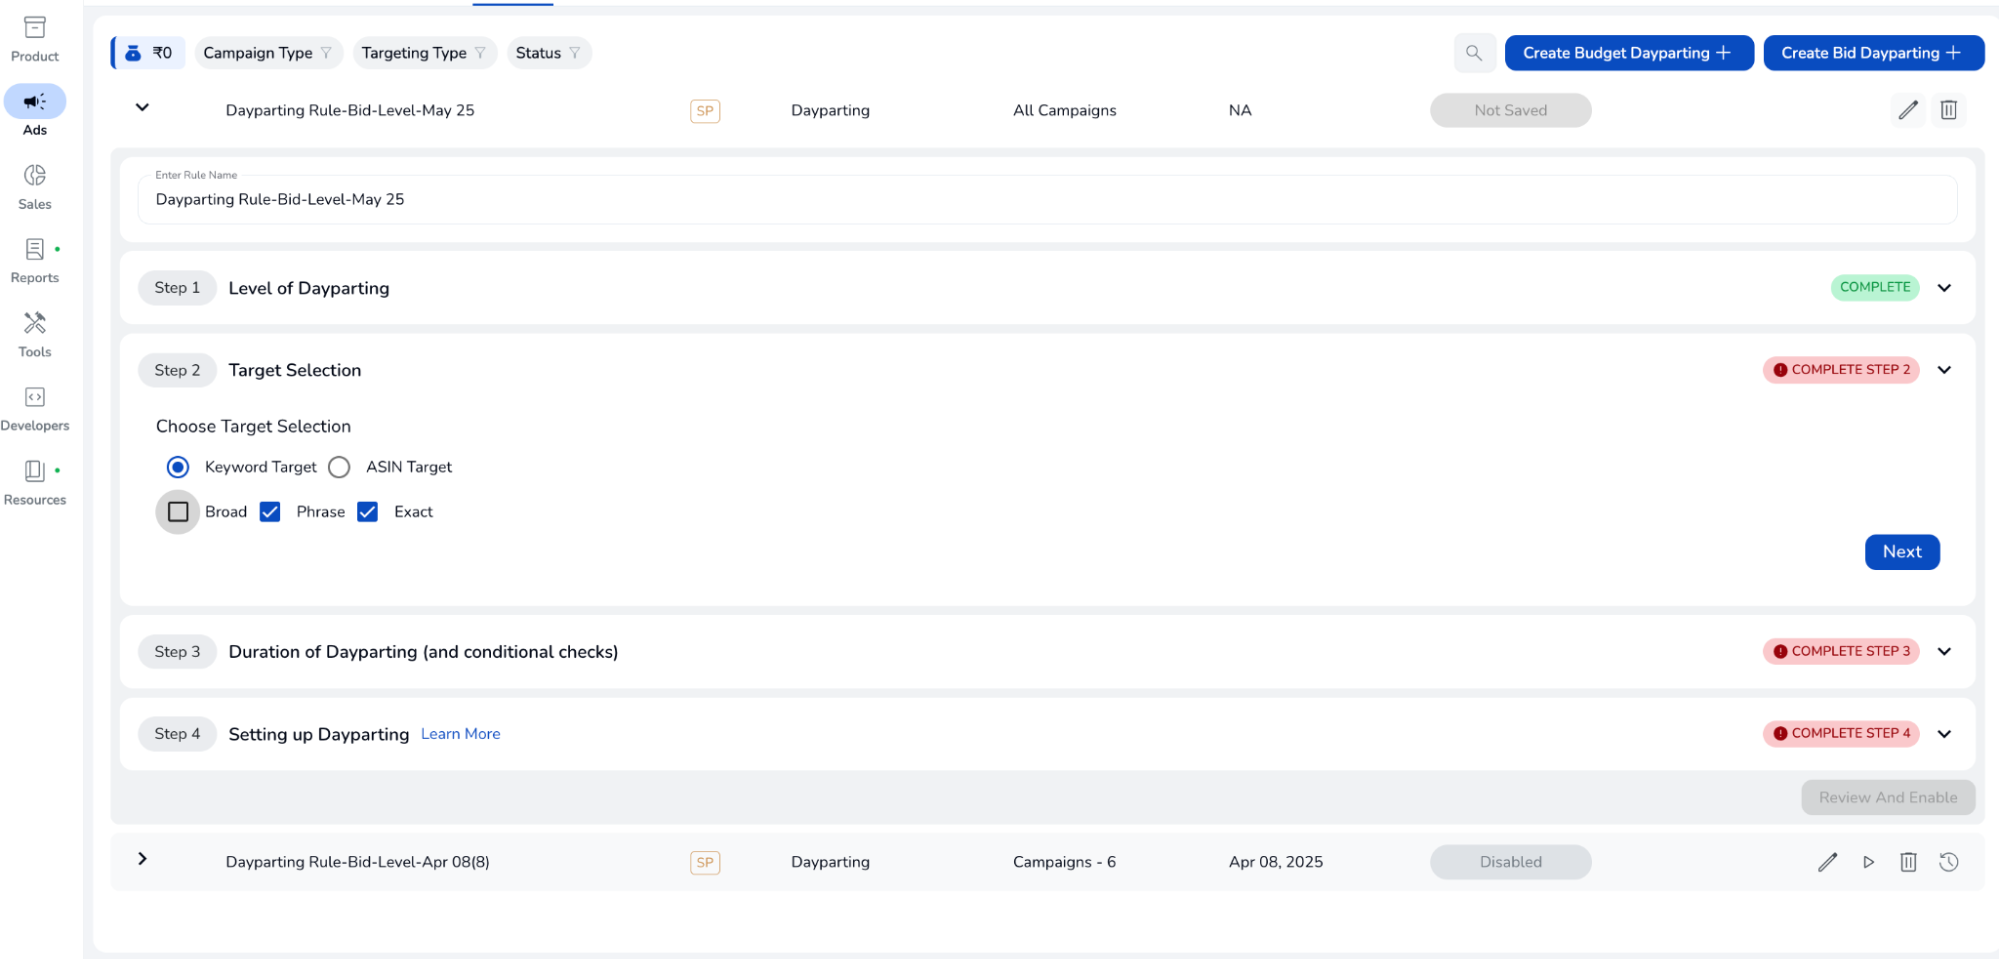Click the COMPLETE STEP 4 warning badge
1999x960 pixels.
[x=1841, y=734]
